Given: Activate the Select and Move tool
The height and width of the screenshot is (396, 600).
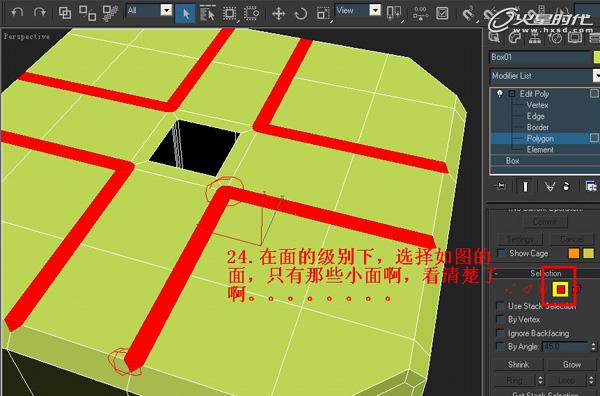Looking at the screenshot, I should click(279, 14).
